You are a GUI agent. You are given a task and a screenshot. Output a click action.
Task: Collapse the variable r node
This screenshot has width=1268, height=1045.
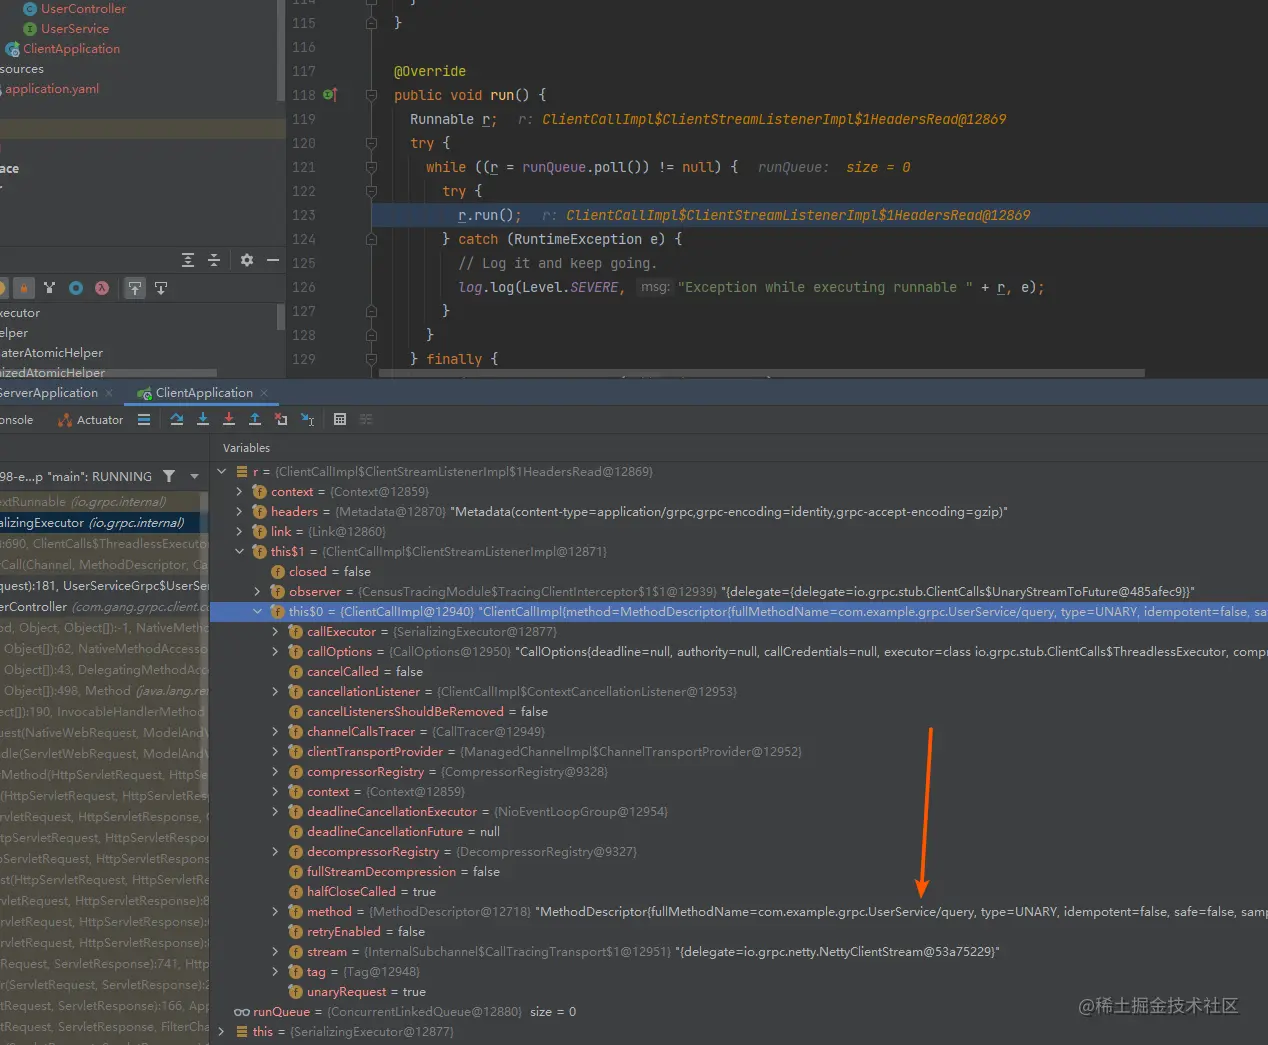click(222, 472)
